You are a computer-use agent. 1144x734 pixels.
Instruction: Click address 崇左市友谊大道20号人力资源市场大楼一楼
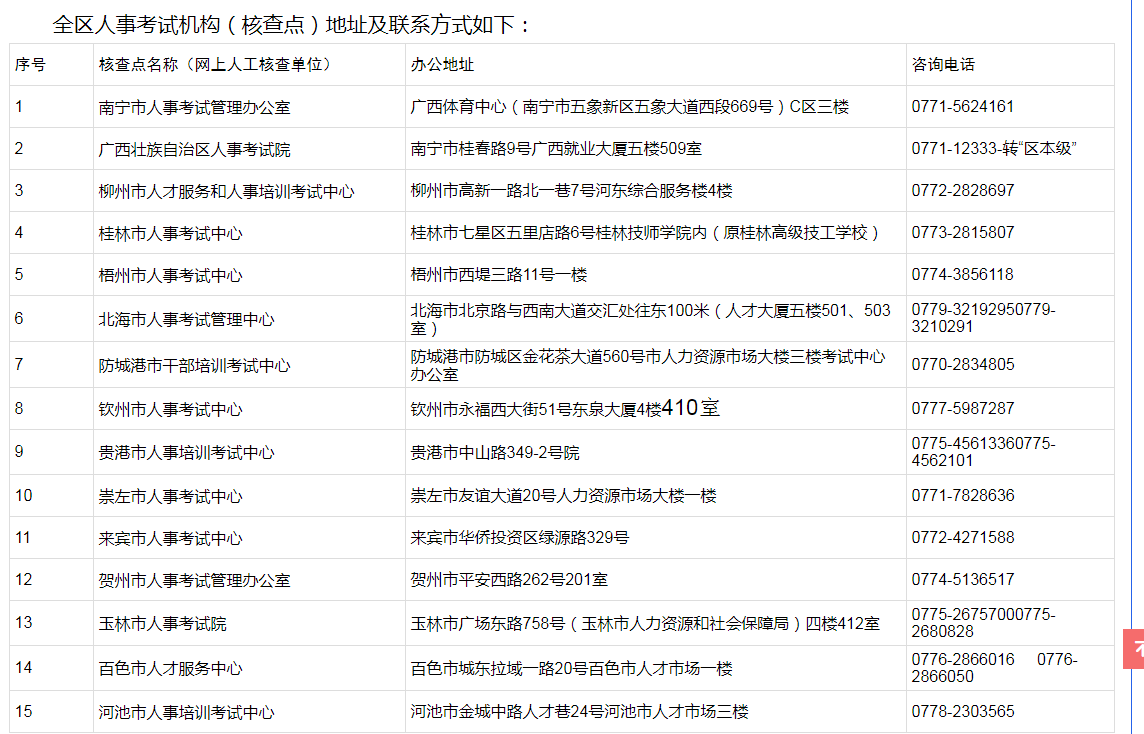563,496
